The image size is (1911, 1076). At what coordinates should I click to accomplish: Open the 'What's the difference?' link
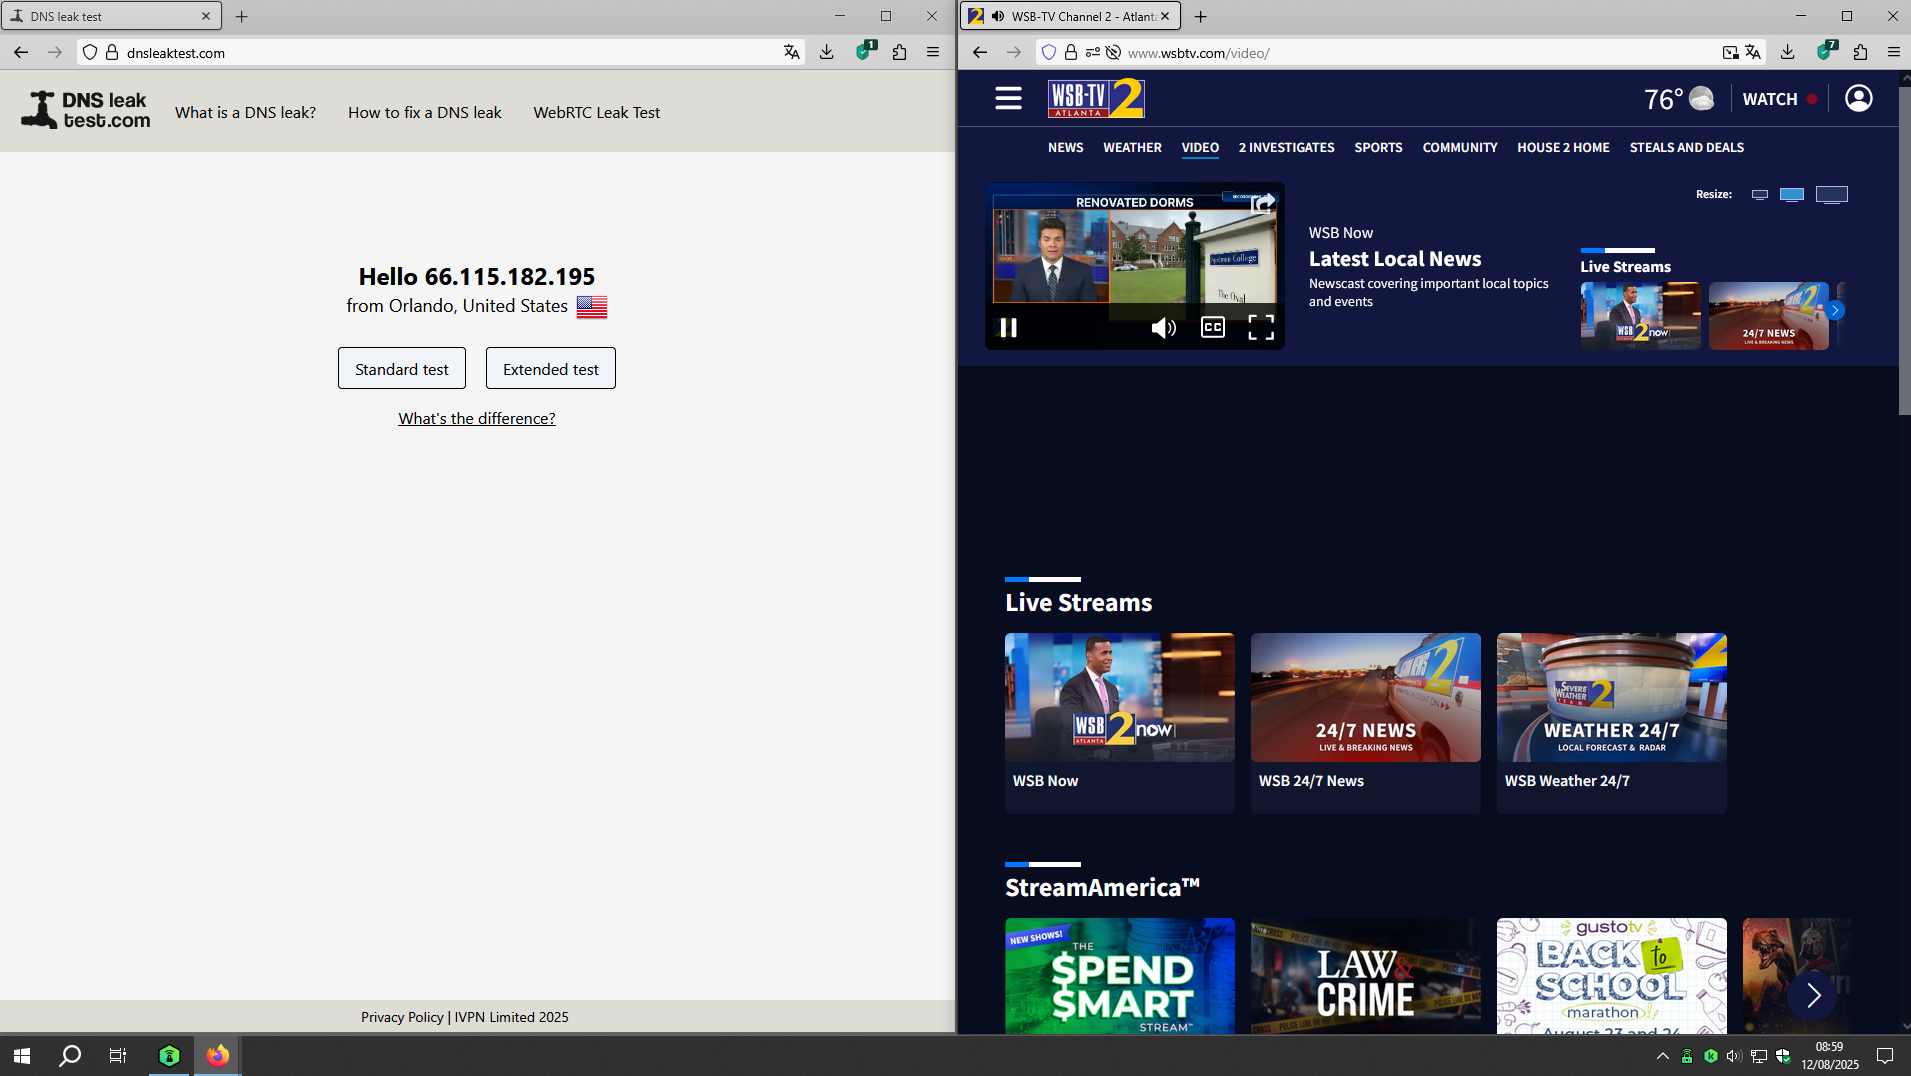pyautogui.click(x=477, y=418)
